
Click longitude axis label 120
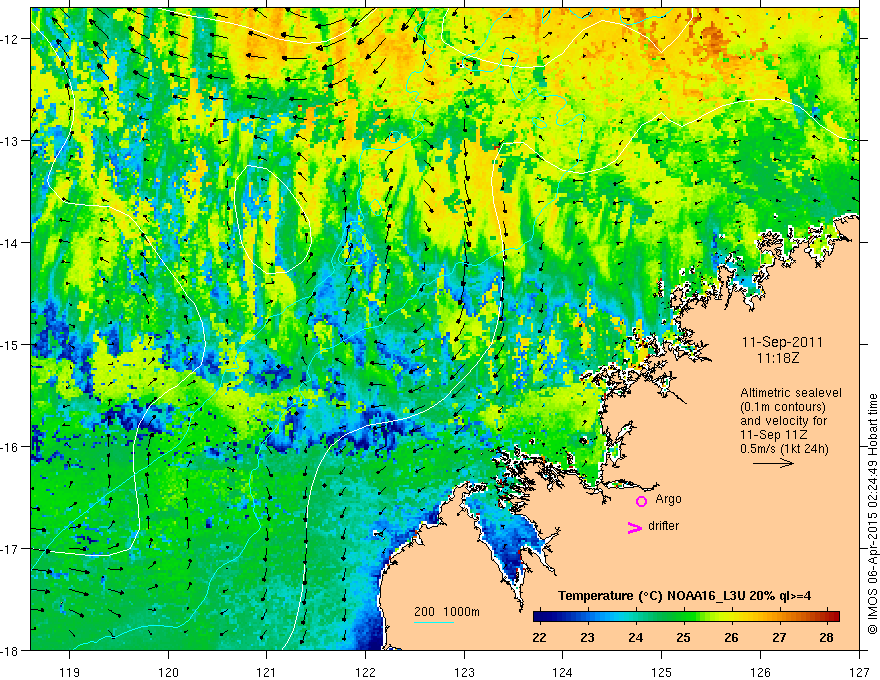click(x=168, y=672)
